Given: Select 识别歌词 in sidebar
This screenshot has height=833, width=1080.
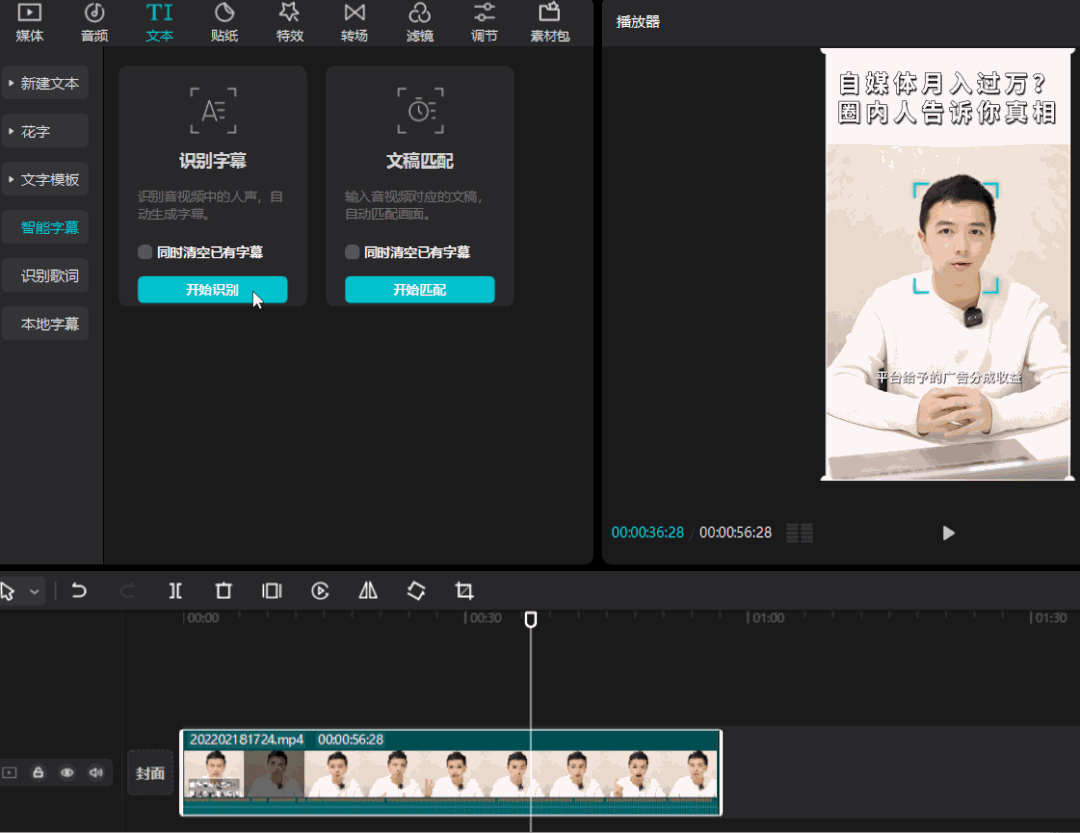Looking at the screenshot, I should [45, 276].
